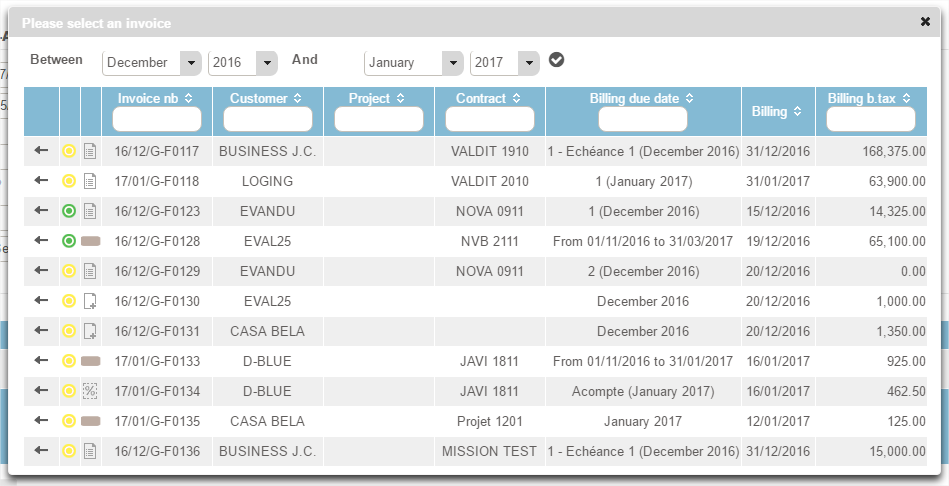Expand the 2017 end year dropdown

click(x=529, y=63)
